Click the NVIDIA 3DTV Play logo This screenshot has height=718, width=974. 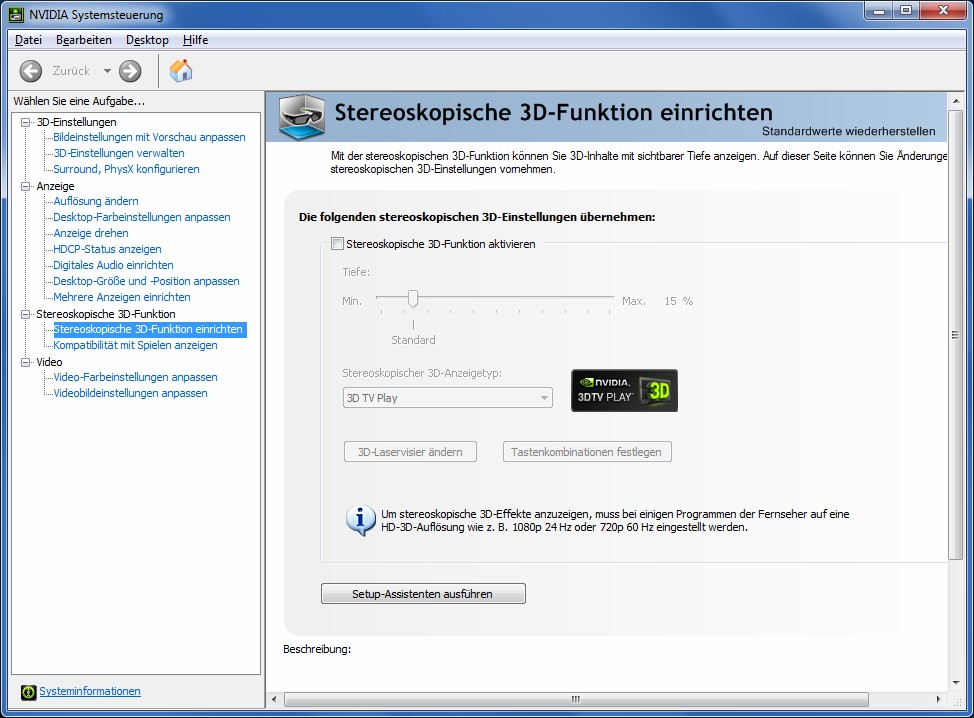pos(624,391)
